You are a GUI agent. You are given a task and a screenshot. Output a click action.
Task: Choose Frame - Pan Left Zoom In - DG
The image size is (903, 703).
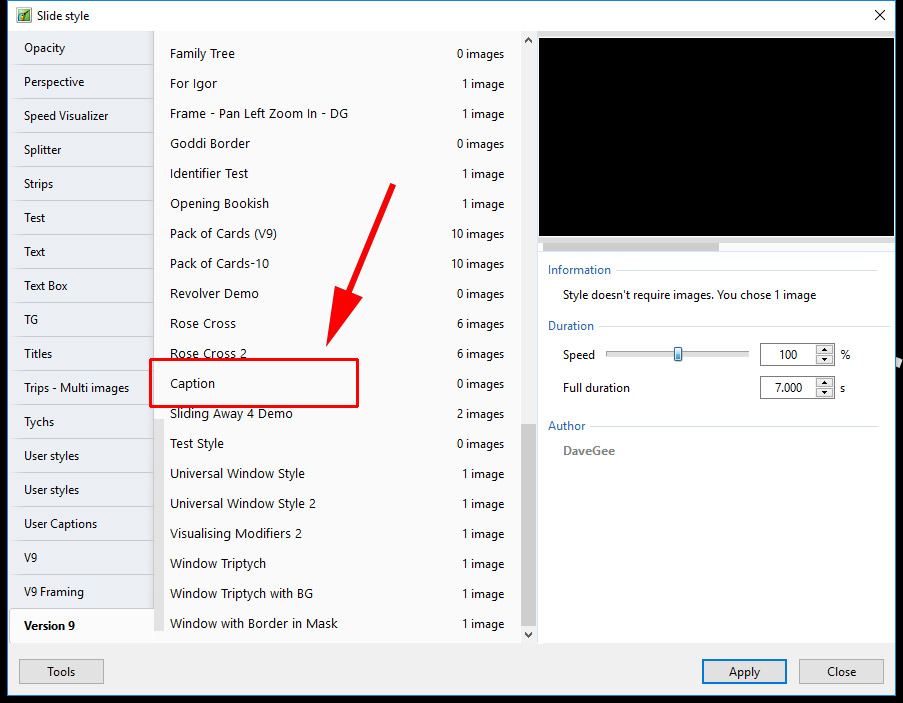coord(337,113)
